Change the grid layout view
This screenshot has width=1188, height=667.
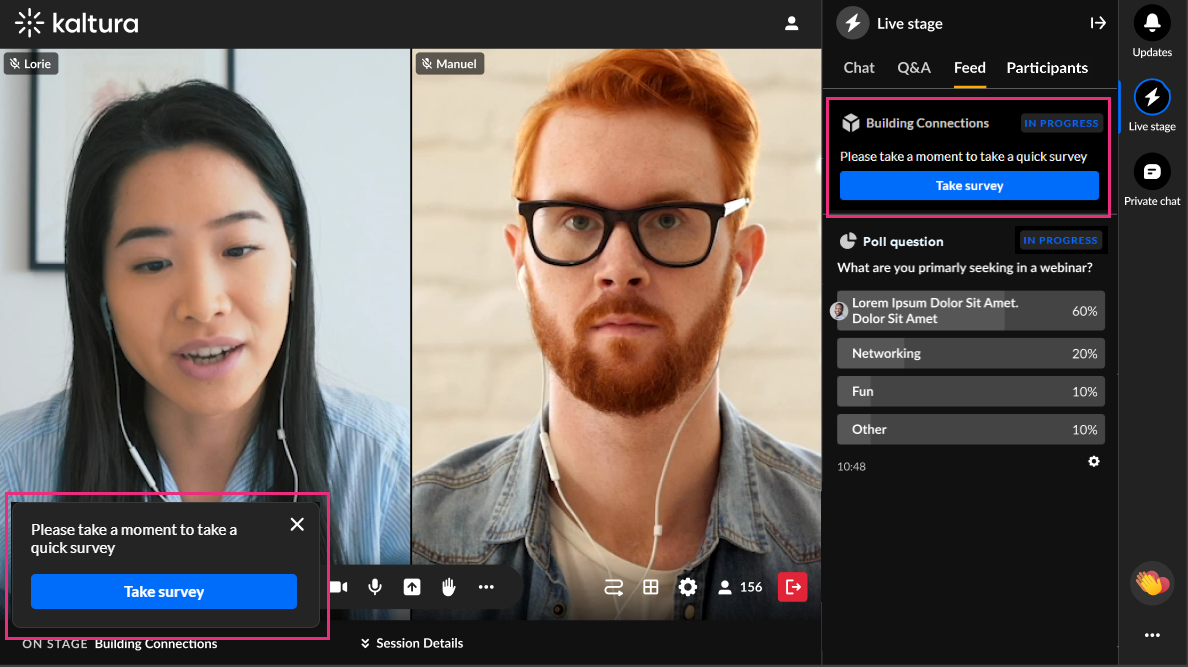650,587
